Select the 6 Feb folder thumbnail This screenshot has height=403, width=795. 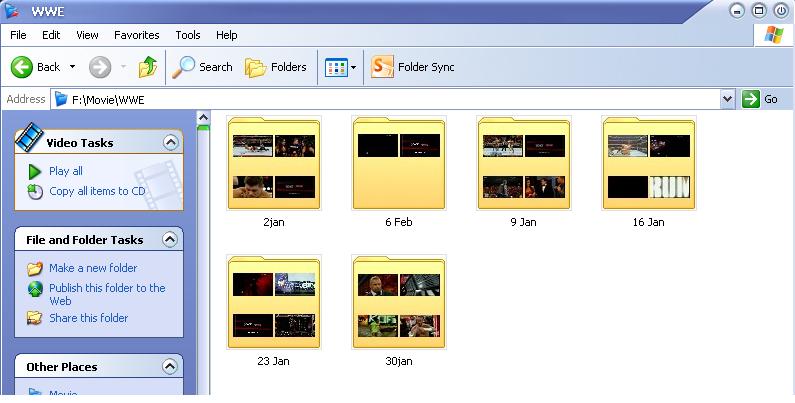[x=399, y=163]
